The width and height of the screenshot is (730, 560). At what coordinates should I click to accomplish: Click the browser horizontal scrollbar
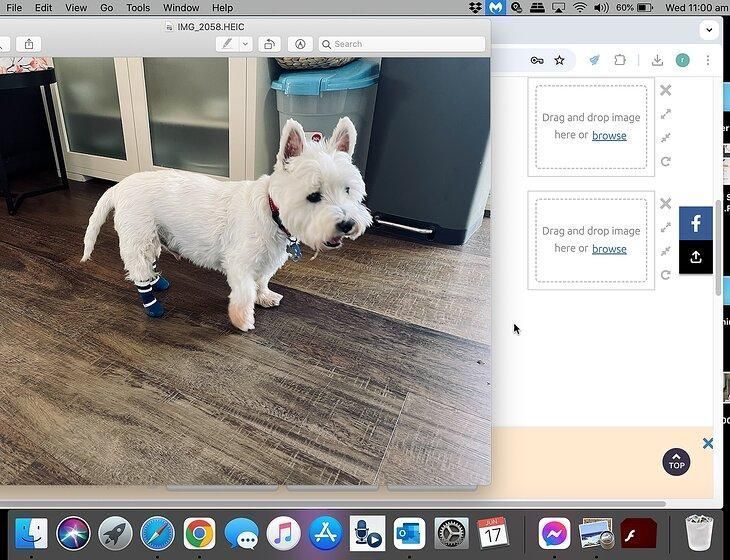(333, 504)
